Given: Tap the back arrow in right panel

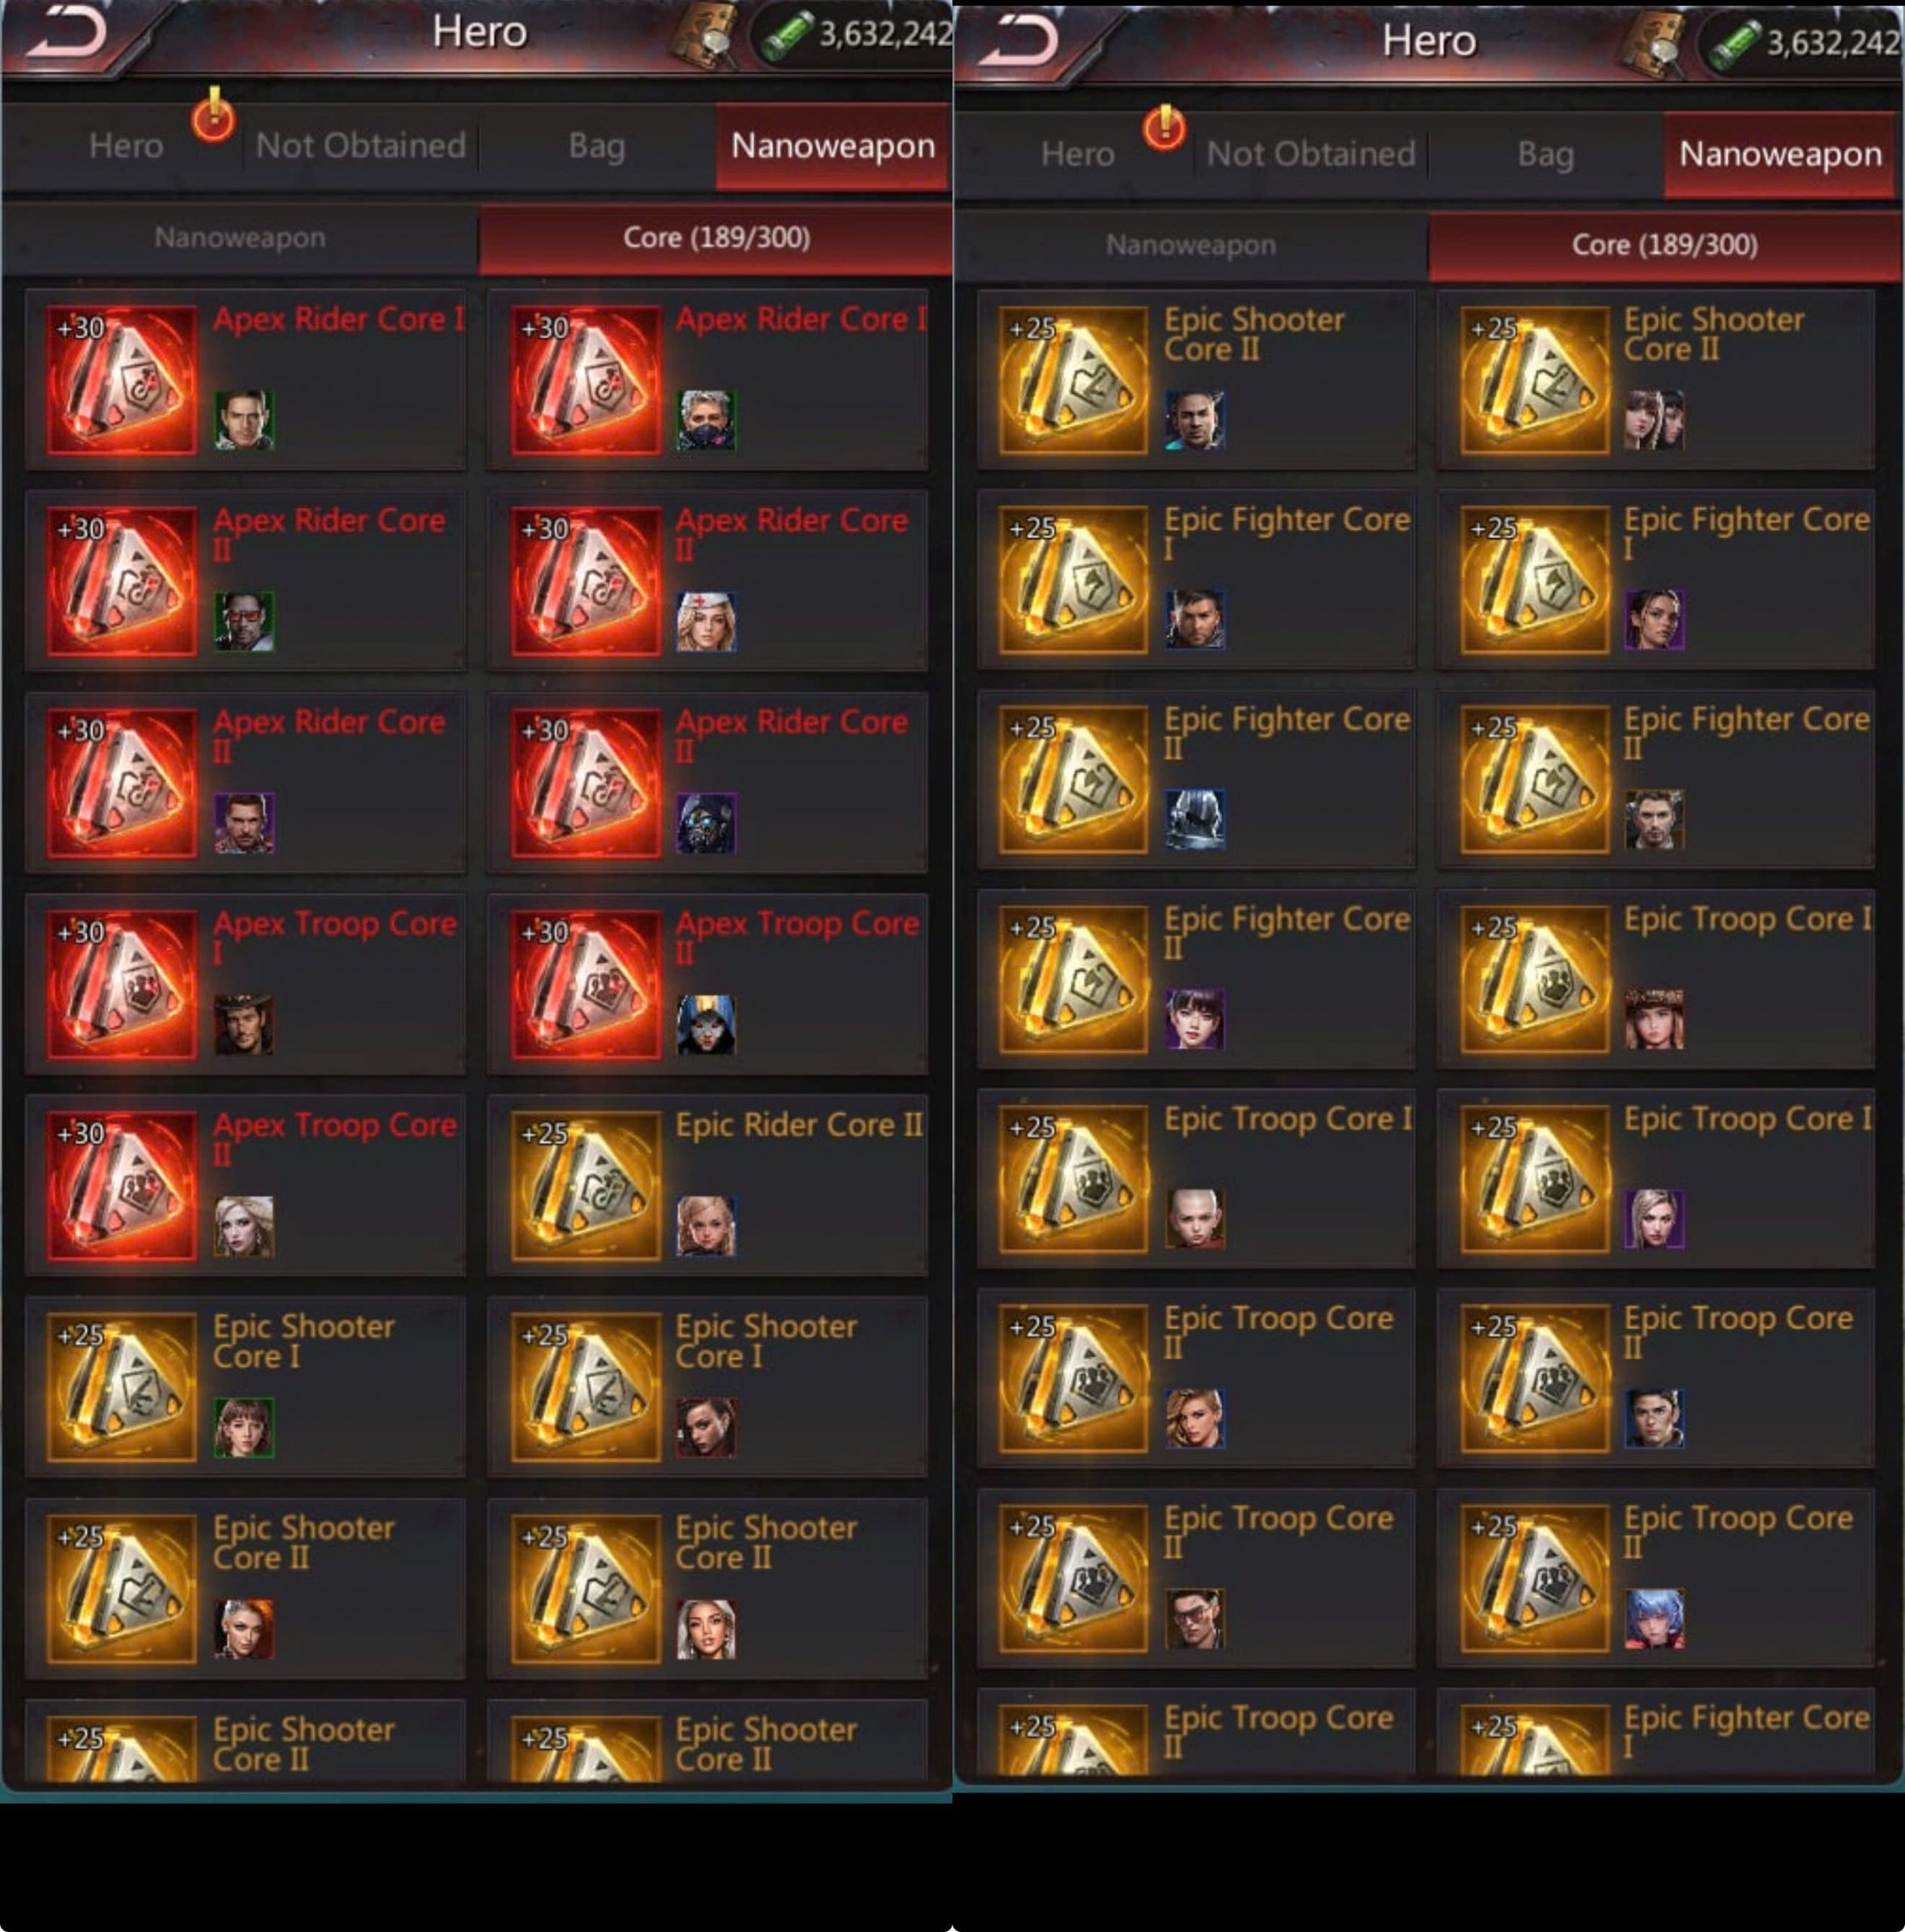Looking at the screenshot, I should (1018, 41).
